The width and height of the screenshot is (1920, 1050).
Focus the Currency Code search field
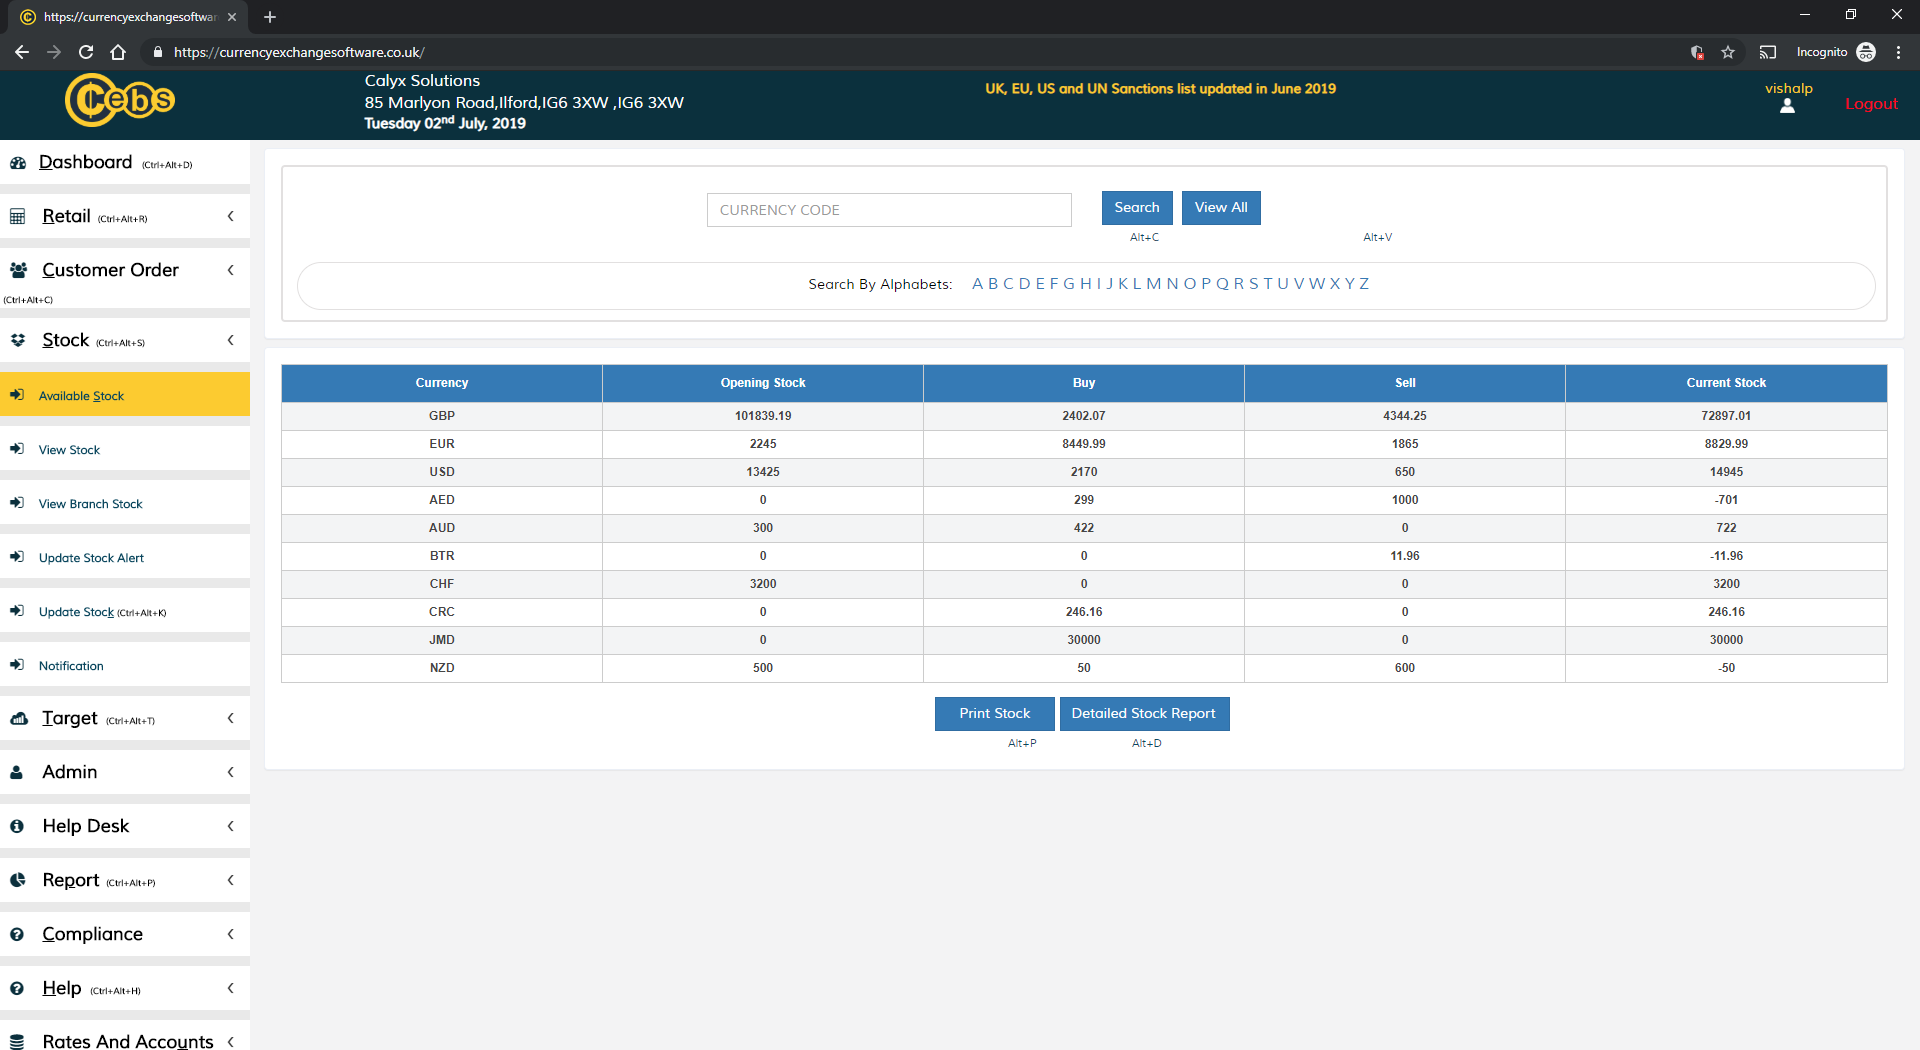tap(889, 210)
